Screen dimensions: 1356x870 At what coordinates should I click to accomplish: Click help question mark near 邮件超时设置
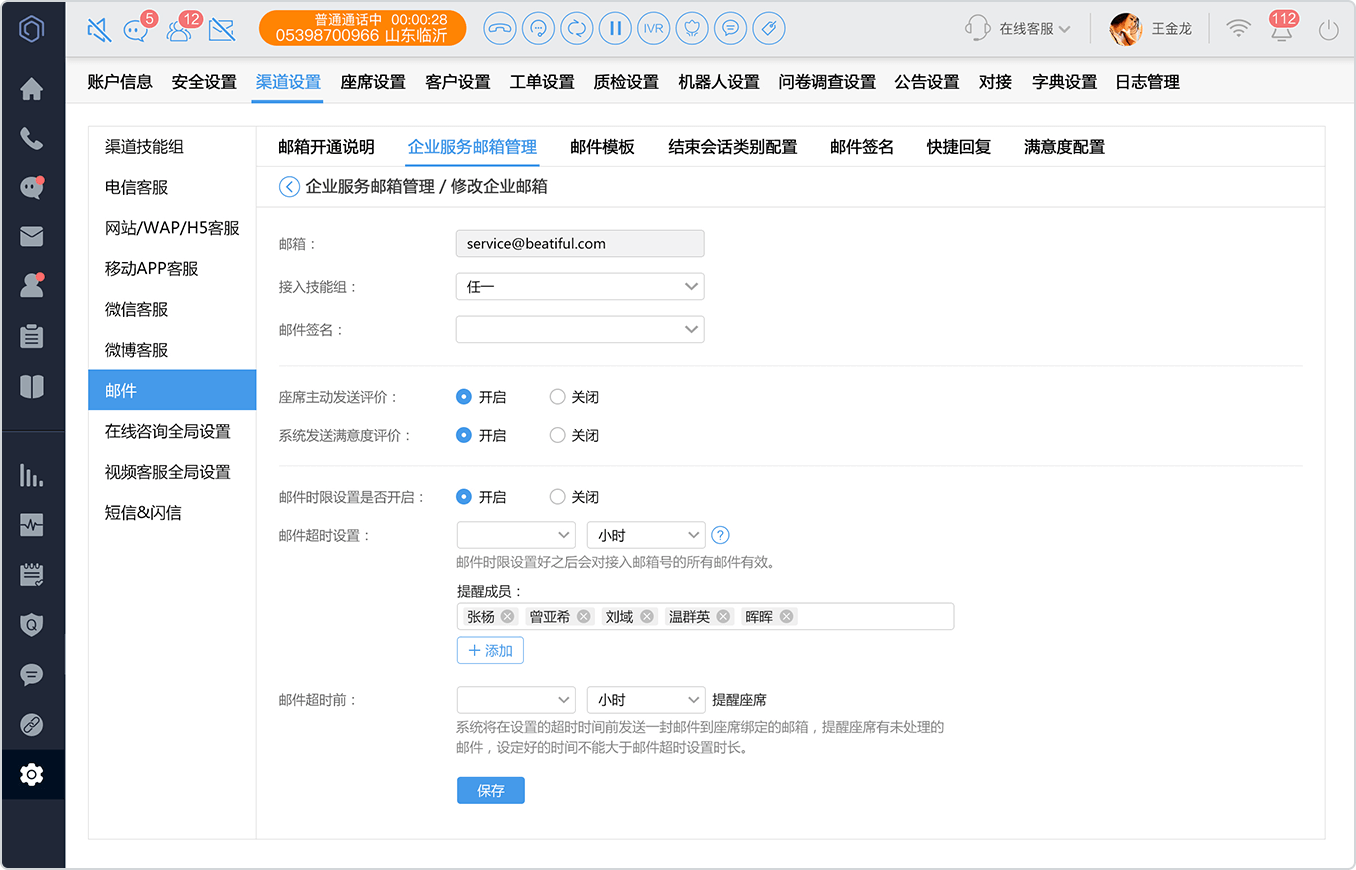pos(720,535)
